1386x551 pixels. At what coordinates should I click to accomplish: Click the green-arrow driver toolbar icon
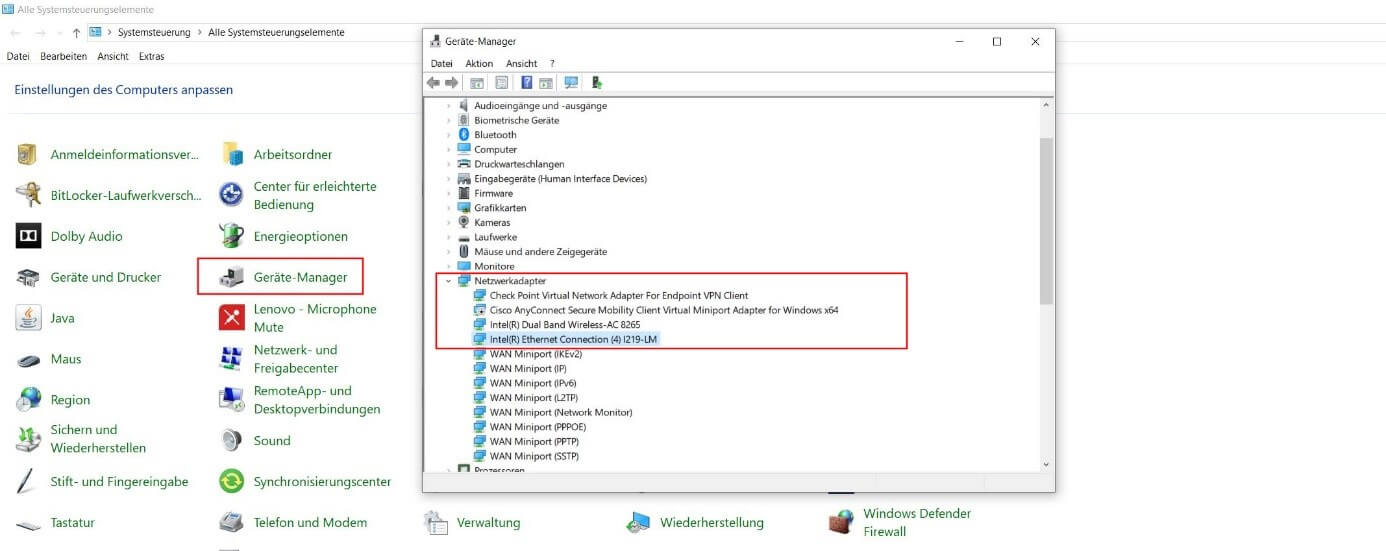(597, 83)
